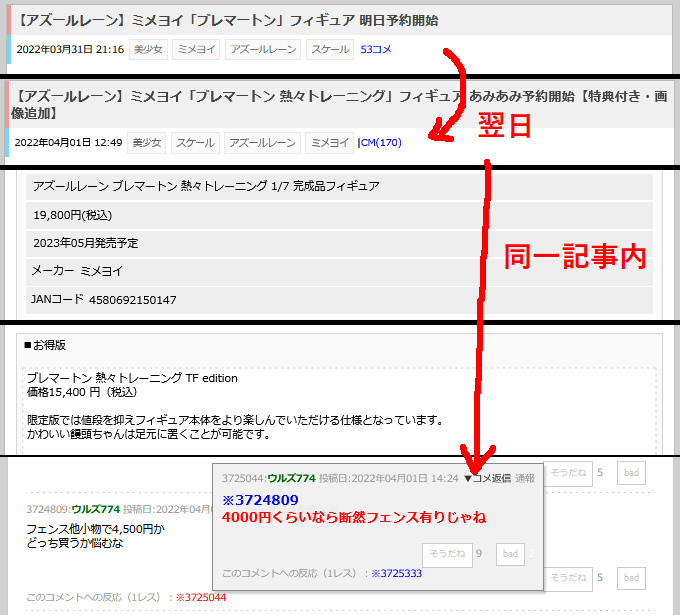The height and width of the screenshot is (615, 680).
Task: Open the red ※3725044 reply link
Action: click(x=200, y=597)
